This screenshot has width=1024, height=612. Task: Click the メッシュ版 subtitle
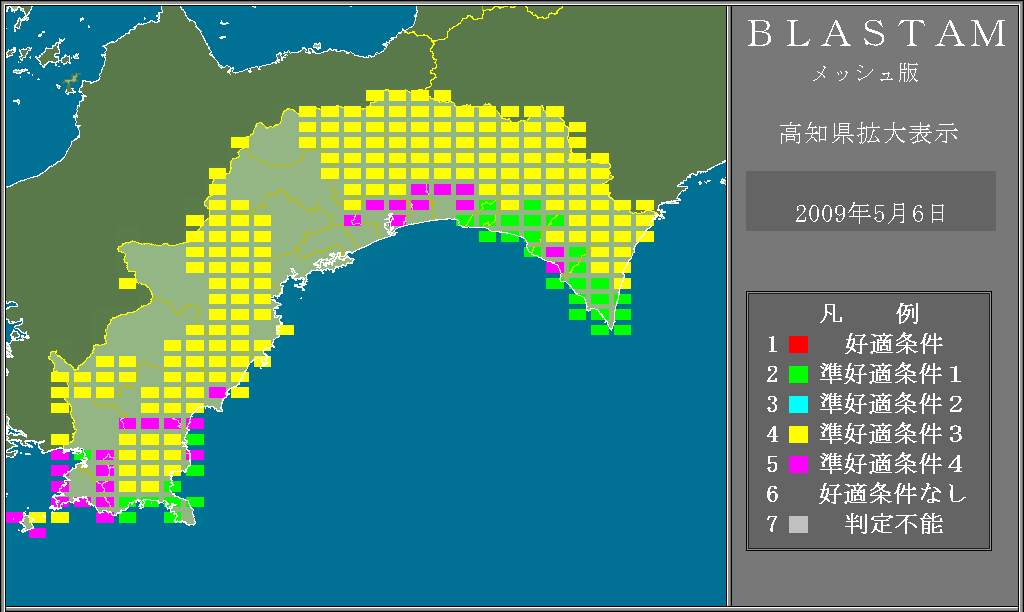[865, 73]
